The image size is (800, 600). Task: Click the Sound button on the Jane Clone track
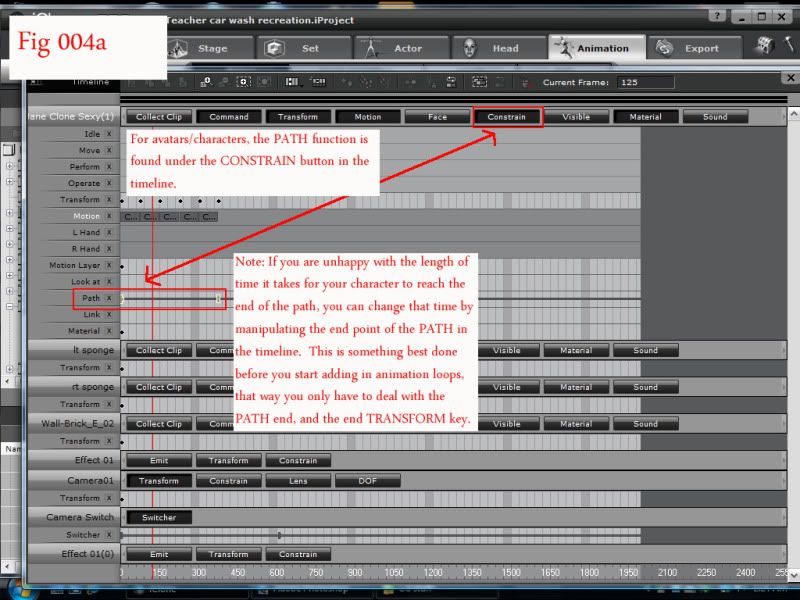(x=715, y=117)
